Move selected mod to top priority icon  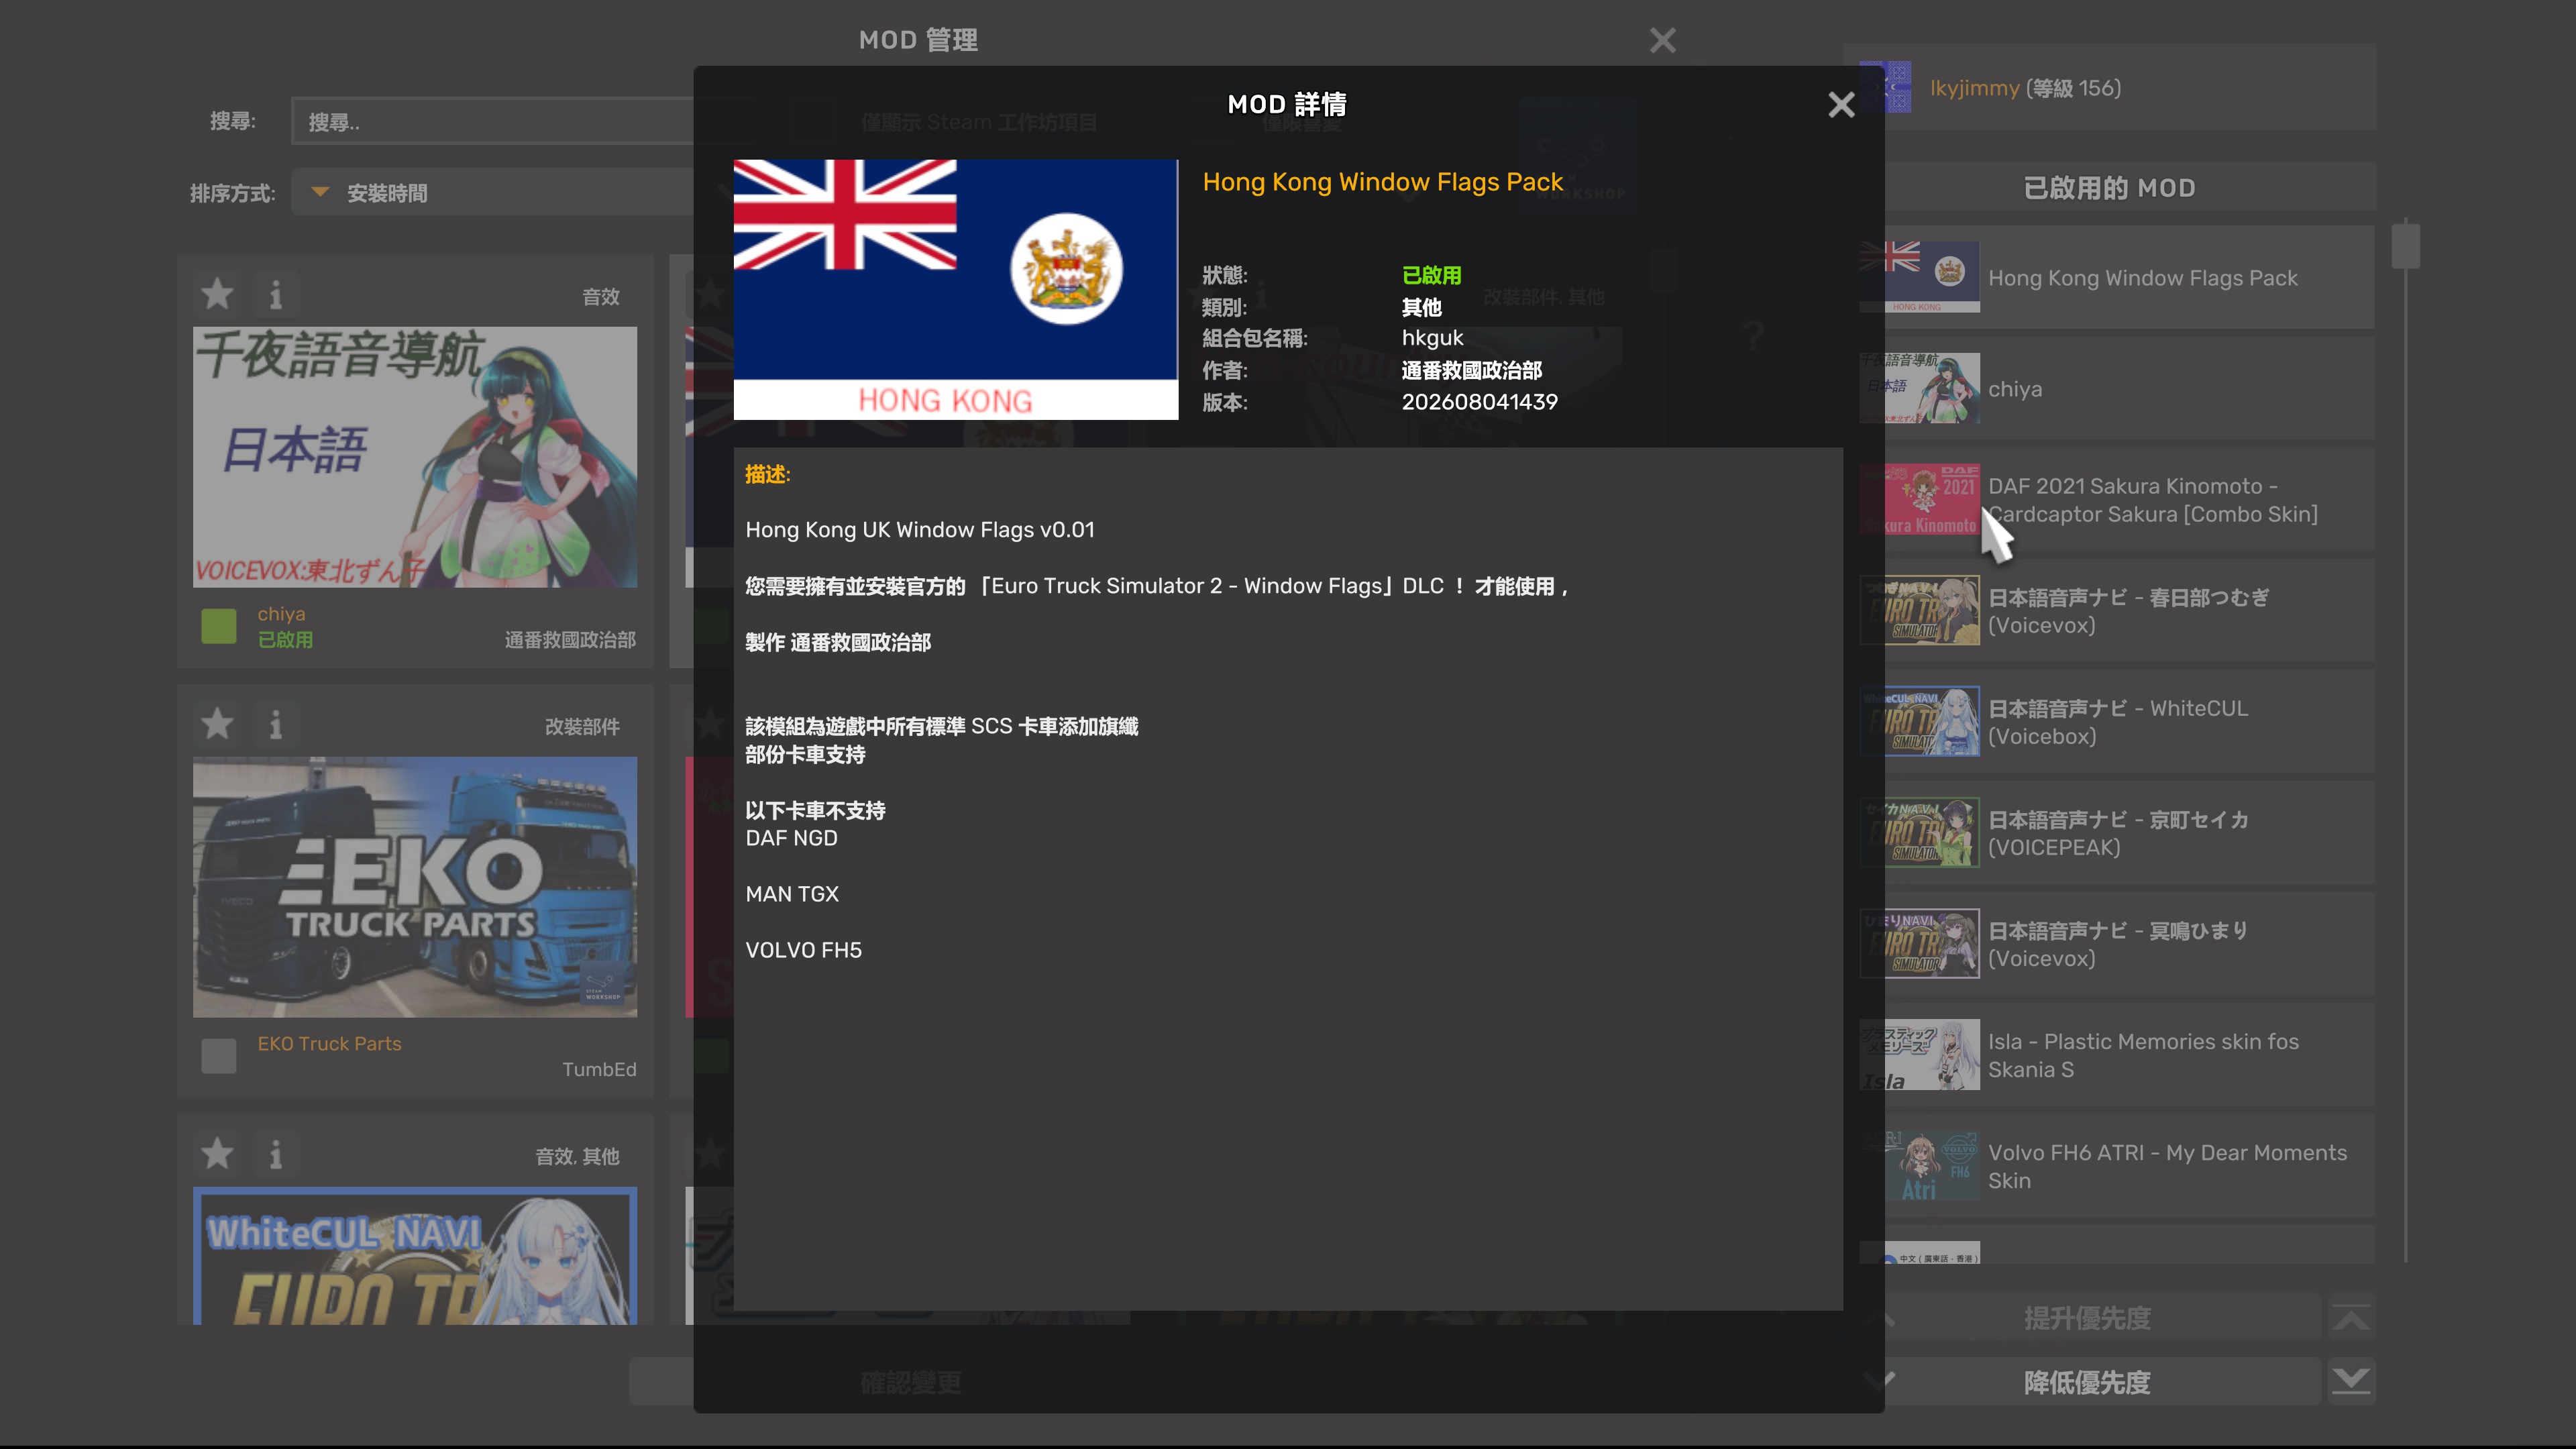[x=2351, y=1318]
